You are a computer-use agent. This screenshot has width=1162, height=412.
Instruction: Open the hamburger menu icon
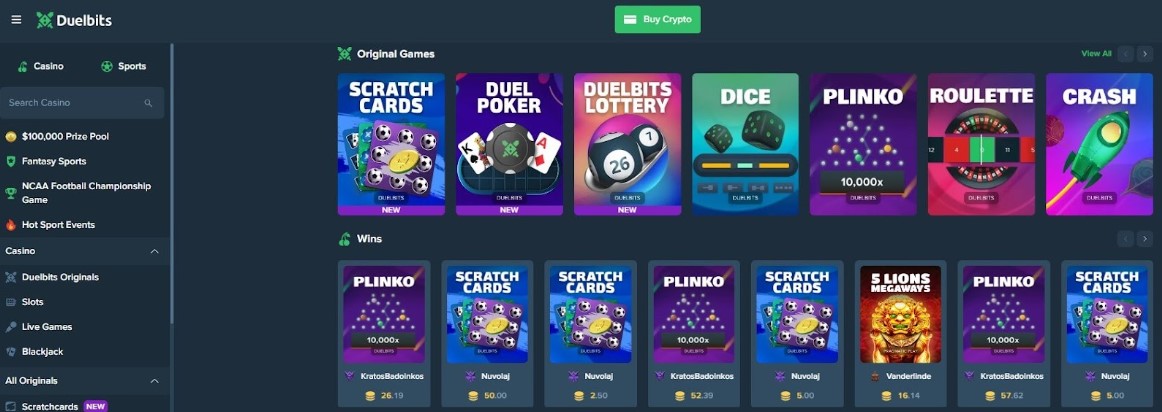[x=16, y=20]
